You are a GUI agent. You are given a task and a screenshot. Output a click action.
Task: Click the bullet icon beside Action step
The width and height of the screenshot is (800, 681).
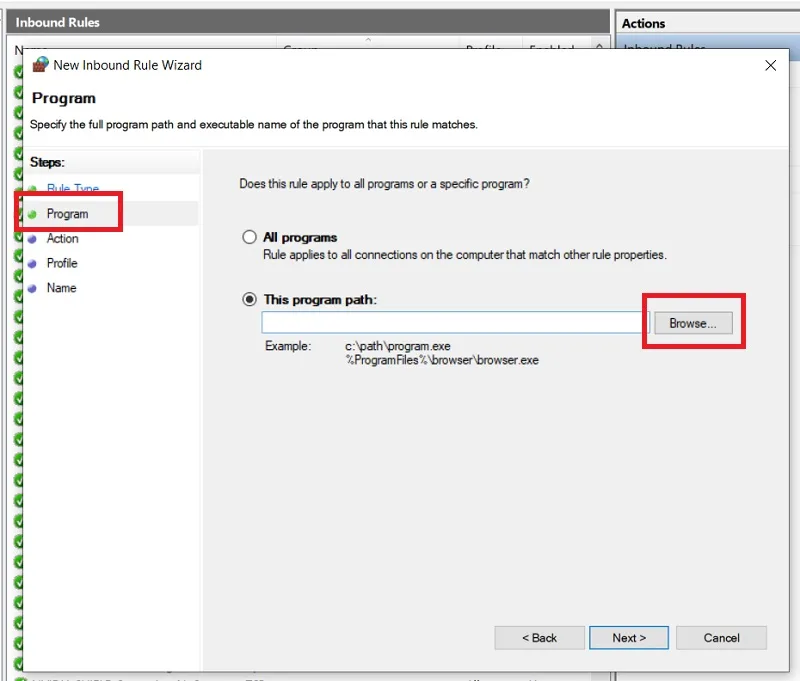[32, 239]
